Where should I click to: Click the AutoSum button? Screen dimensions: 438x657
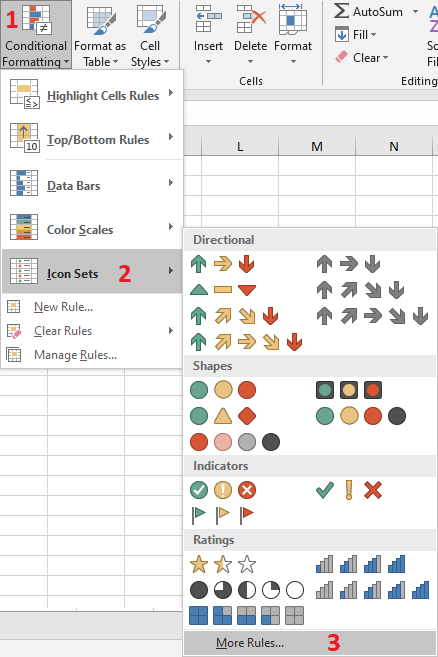[369, 12]
